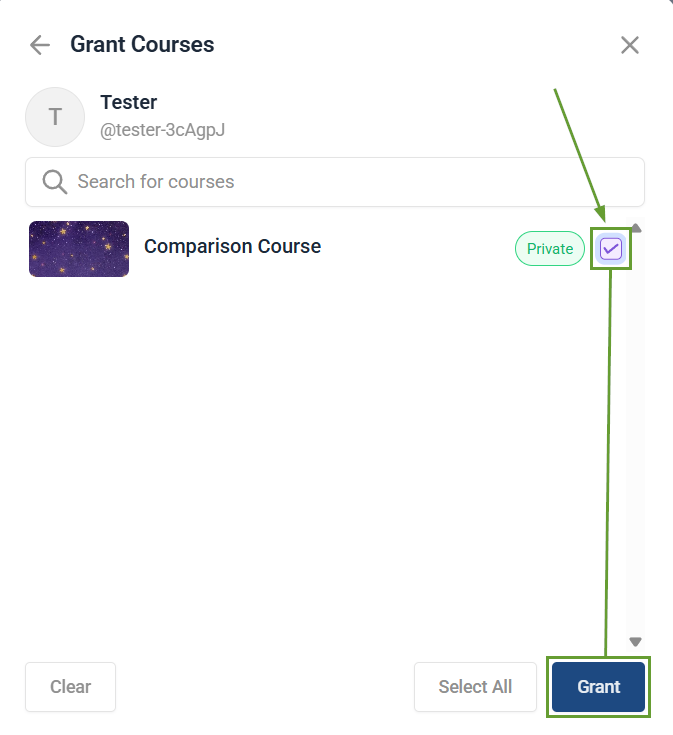The width and height of the screenshot is (673, 735).
Task: Uncheck the Comparison Course checkbox
Action: pos(611,249)
